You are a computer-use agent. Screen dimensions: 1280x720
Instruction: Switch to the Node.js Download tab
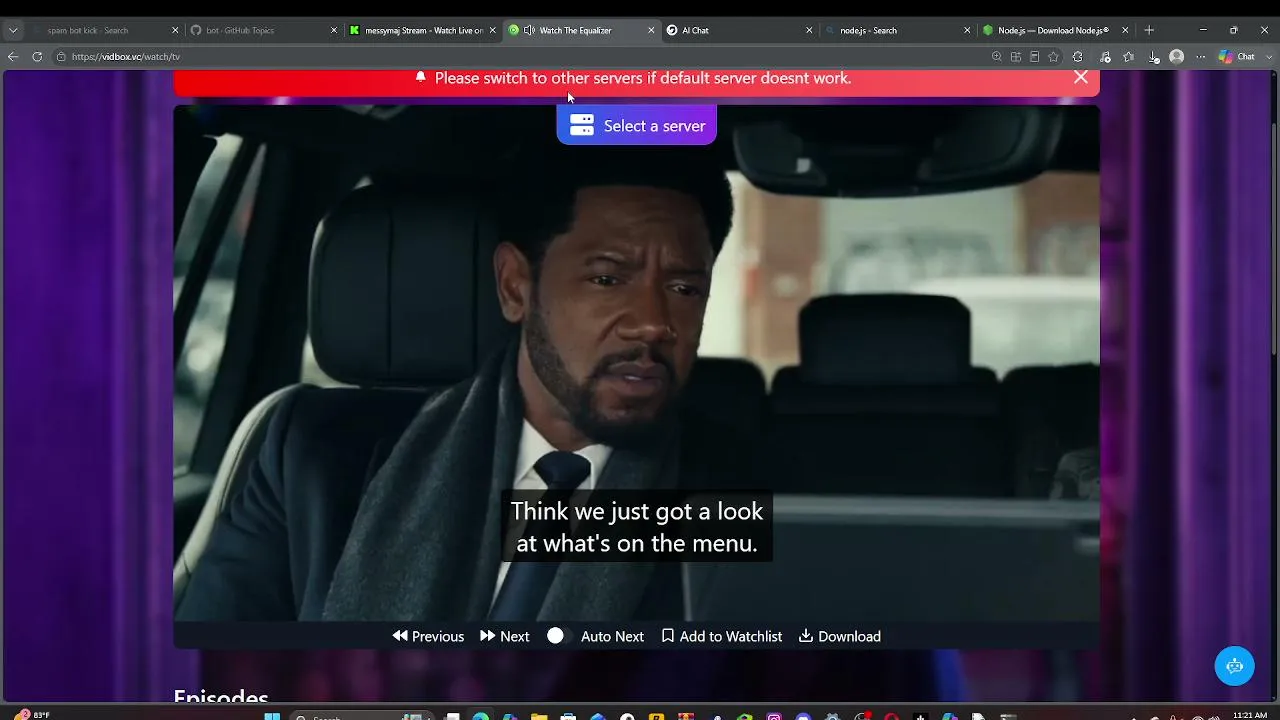(1054, 31)
